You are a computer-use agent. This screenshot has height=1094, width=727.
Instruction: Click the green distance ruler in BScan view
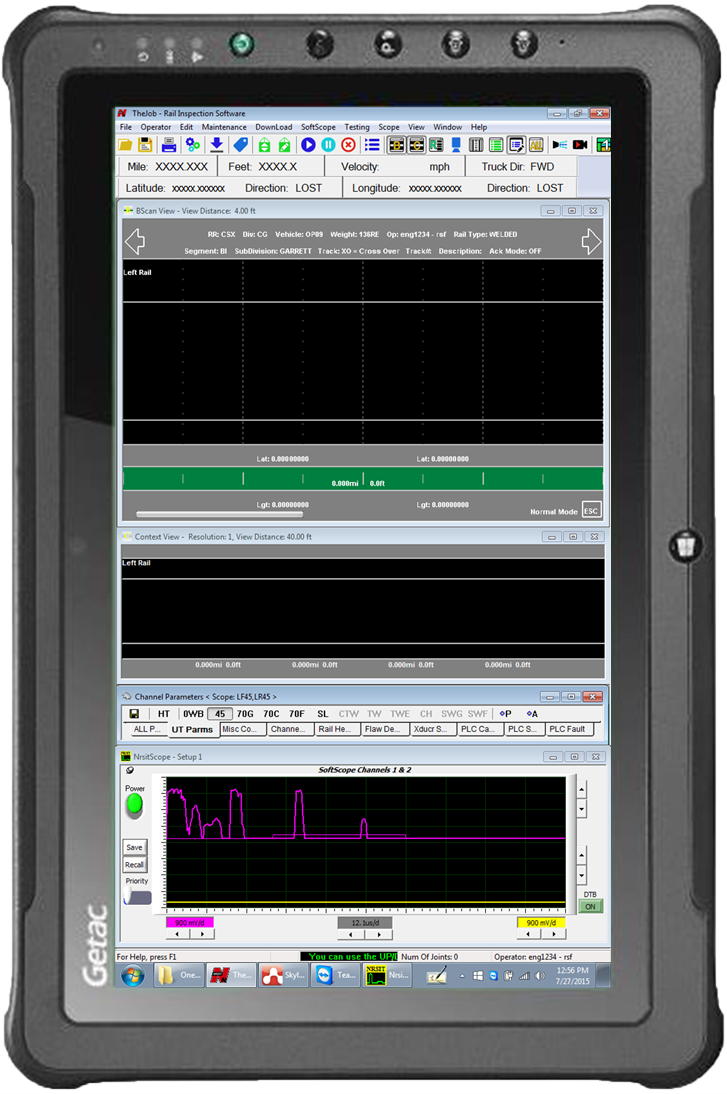pos(363,479)
